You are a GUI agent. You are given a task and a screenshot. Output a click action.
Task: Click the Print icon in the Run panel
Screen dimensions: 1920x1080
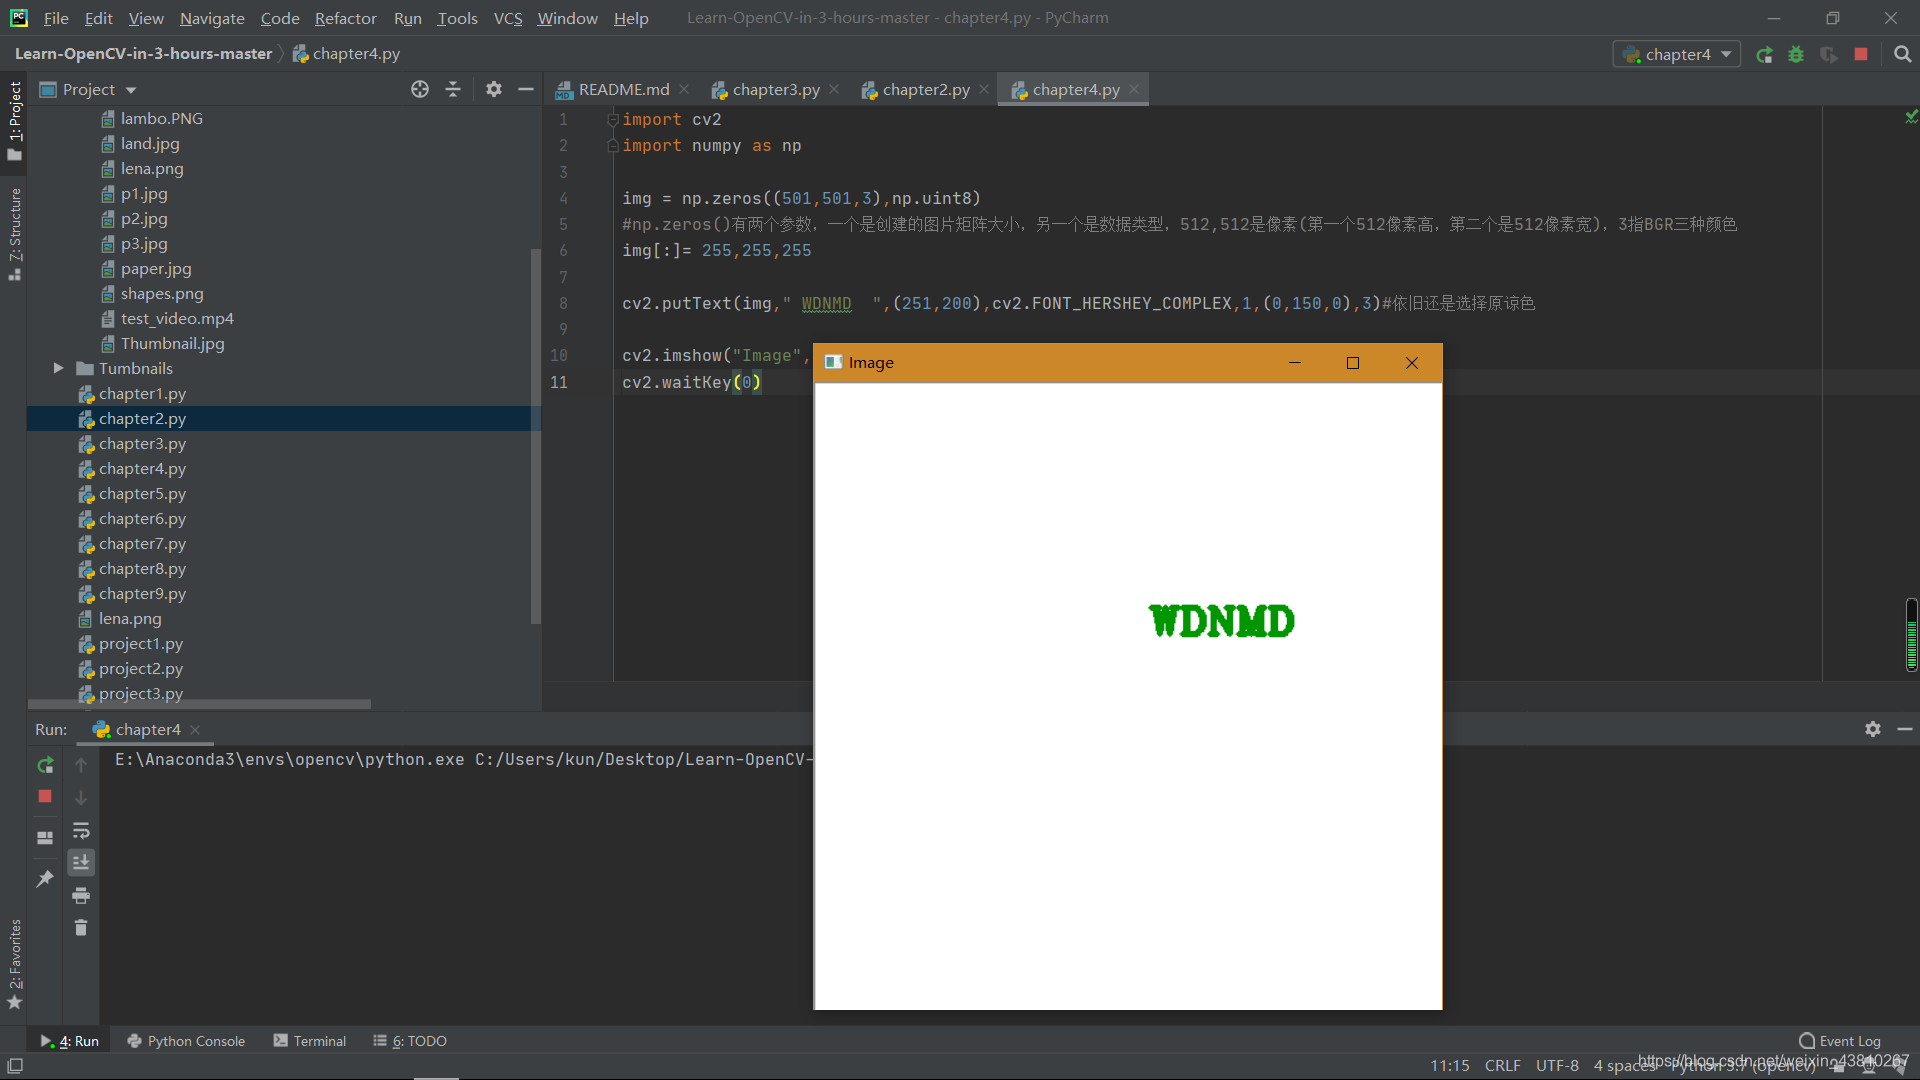click(x=81, y=895)
